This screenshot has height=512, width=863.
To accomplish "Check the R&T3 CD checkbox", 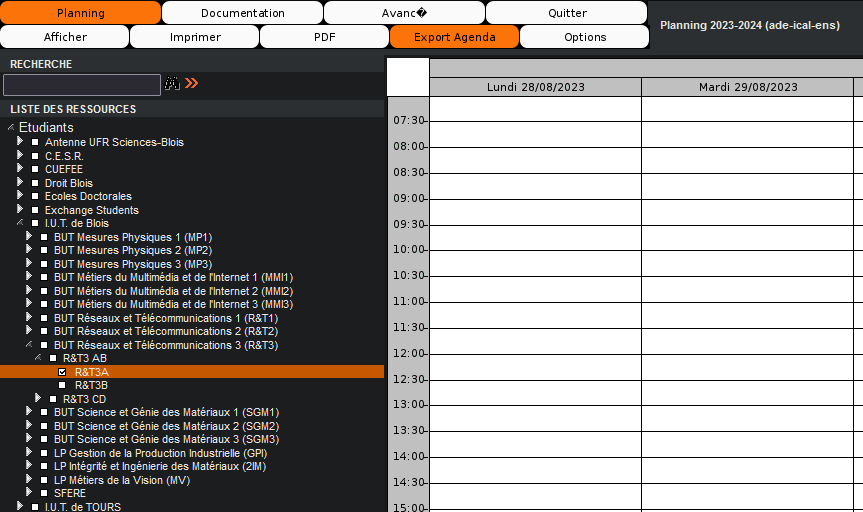I will (53, 399).
